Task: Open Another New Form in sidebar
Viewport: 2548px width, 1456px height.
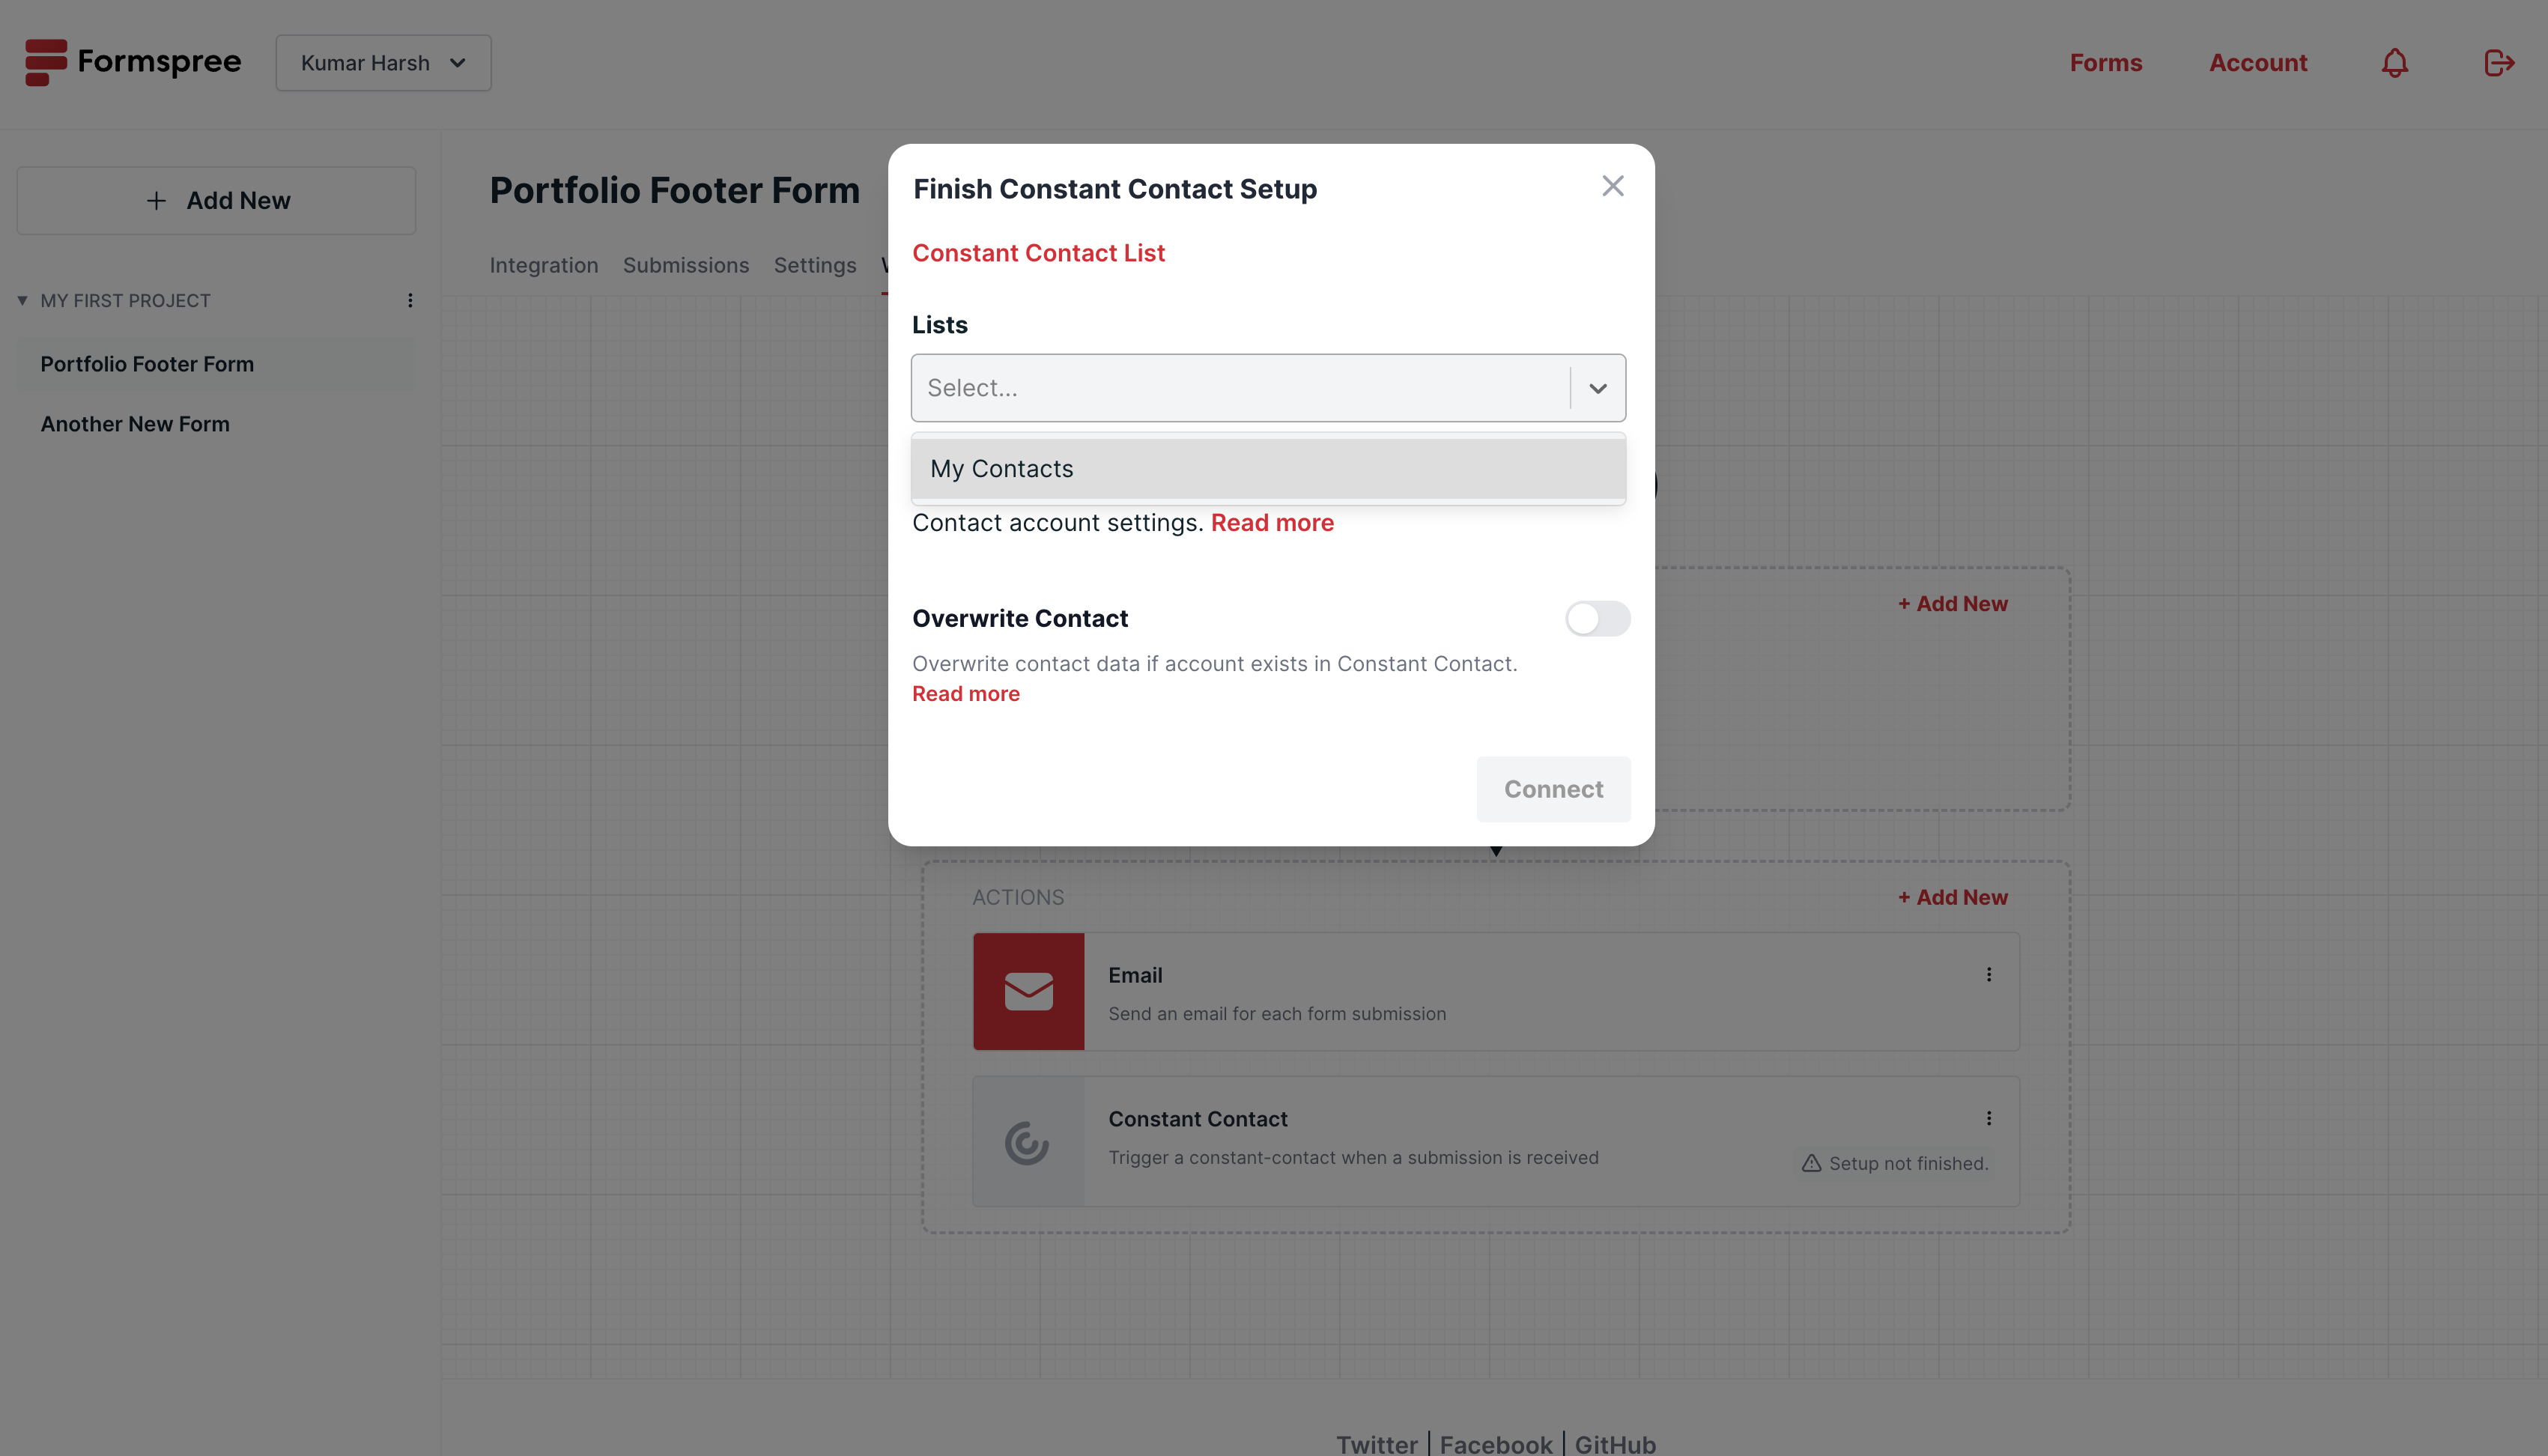Action: point(135,424)
